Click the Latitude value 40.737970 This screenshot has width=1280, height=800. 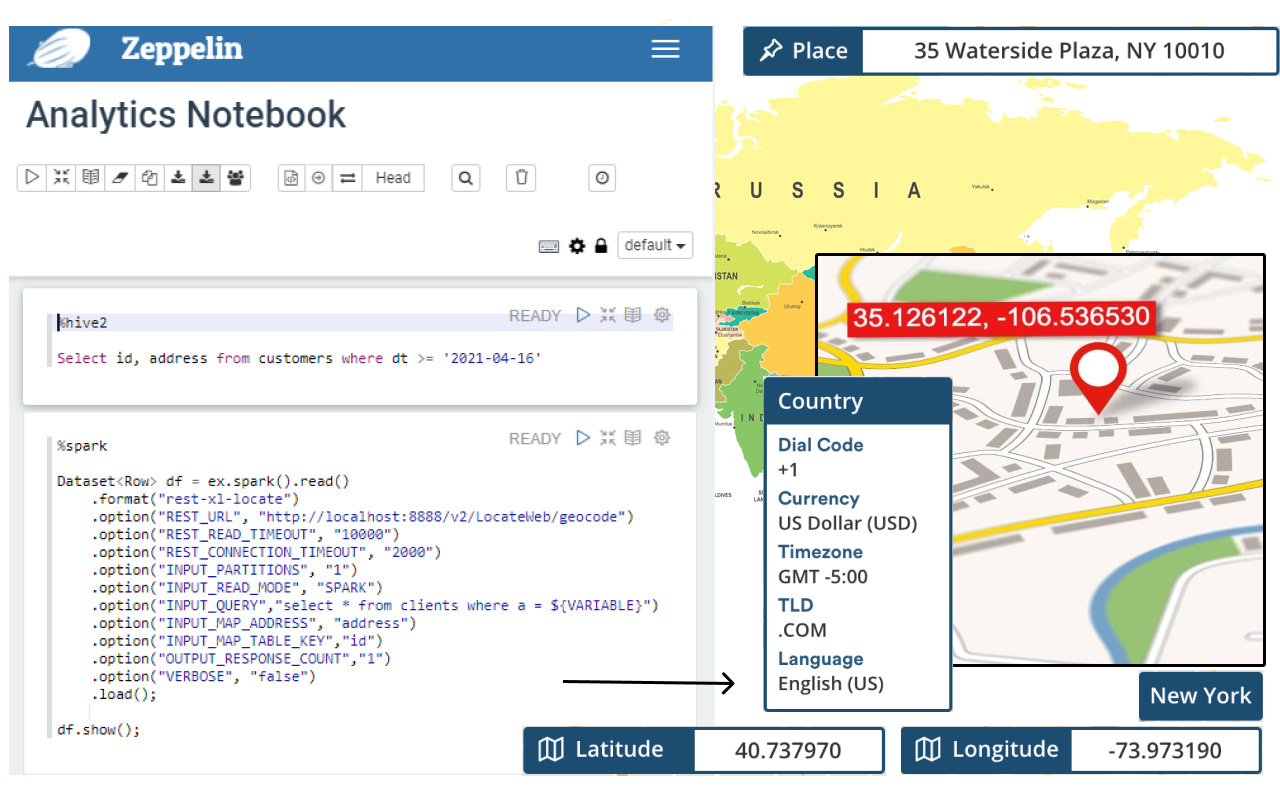tap(788, 751)
